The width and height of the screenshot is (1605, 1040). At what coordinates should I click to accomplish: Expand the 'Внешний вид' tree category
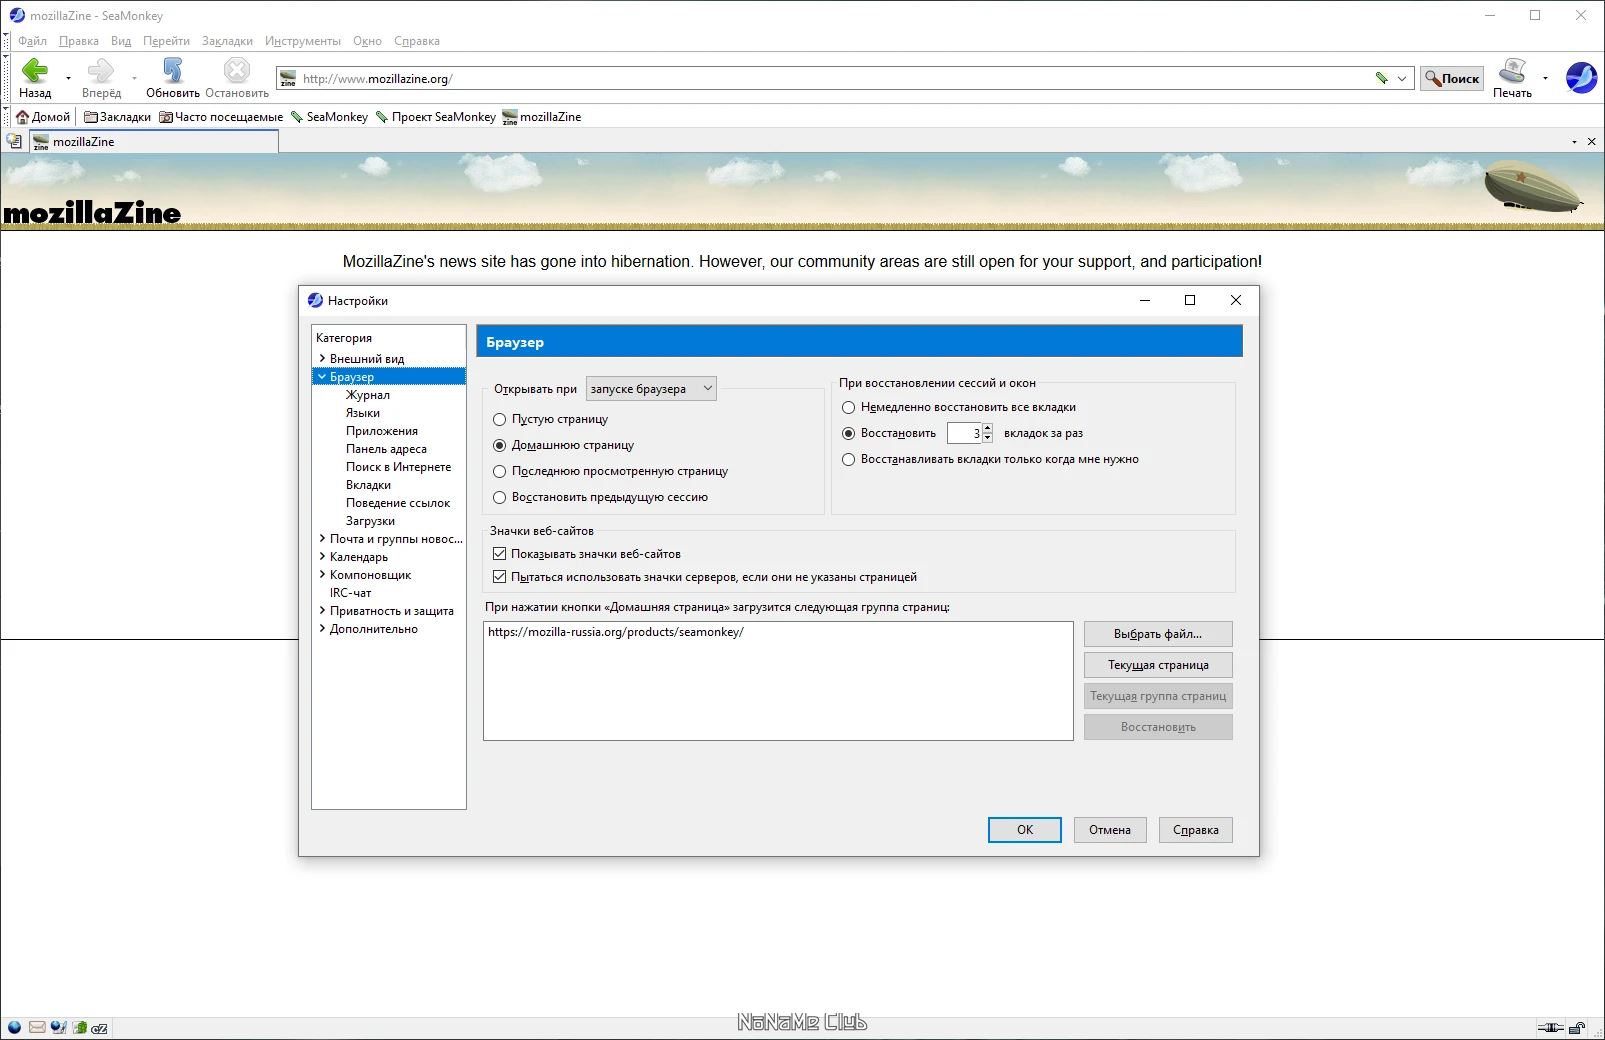322,358
